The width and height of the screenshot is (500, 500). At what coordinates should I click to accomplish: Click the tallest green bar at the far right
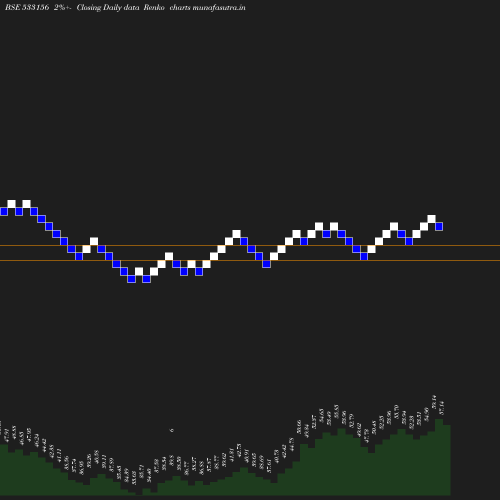439,457
